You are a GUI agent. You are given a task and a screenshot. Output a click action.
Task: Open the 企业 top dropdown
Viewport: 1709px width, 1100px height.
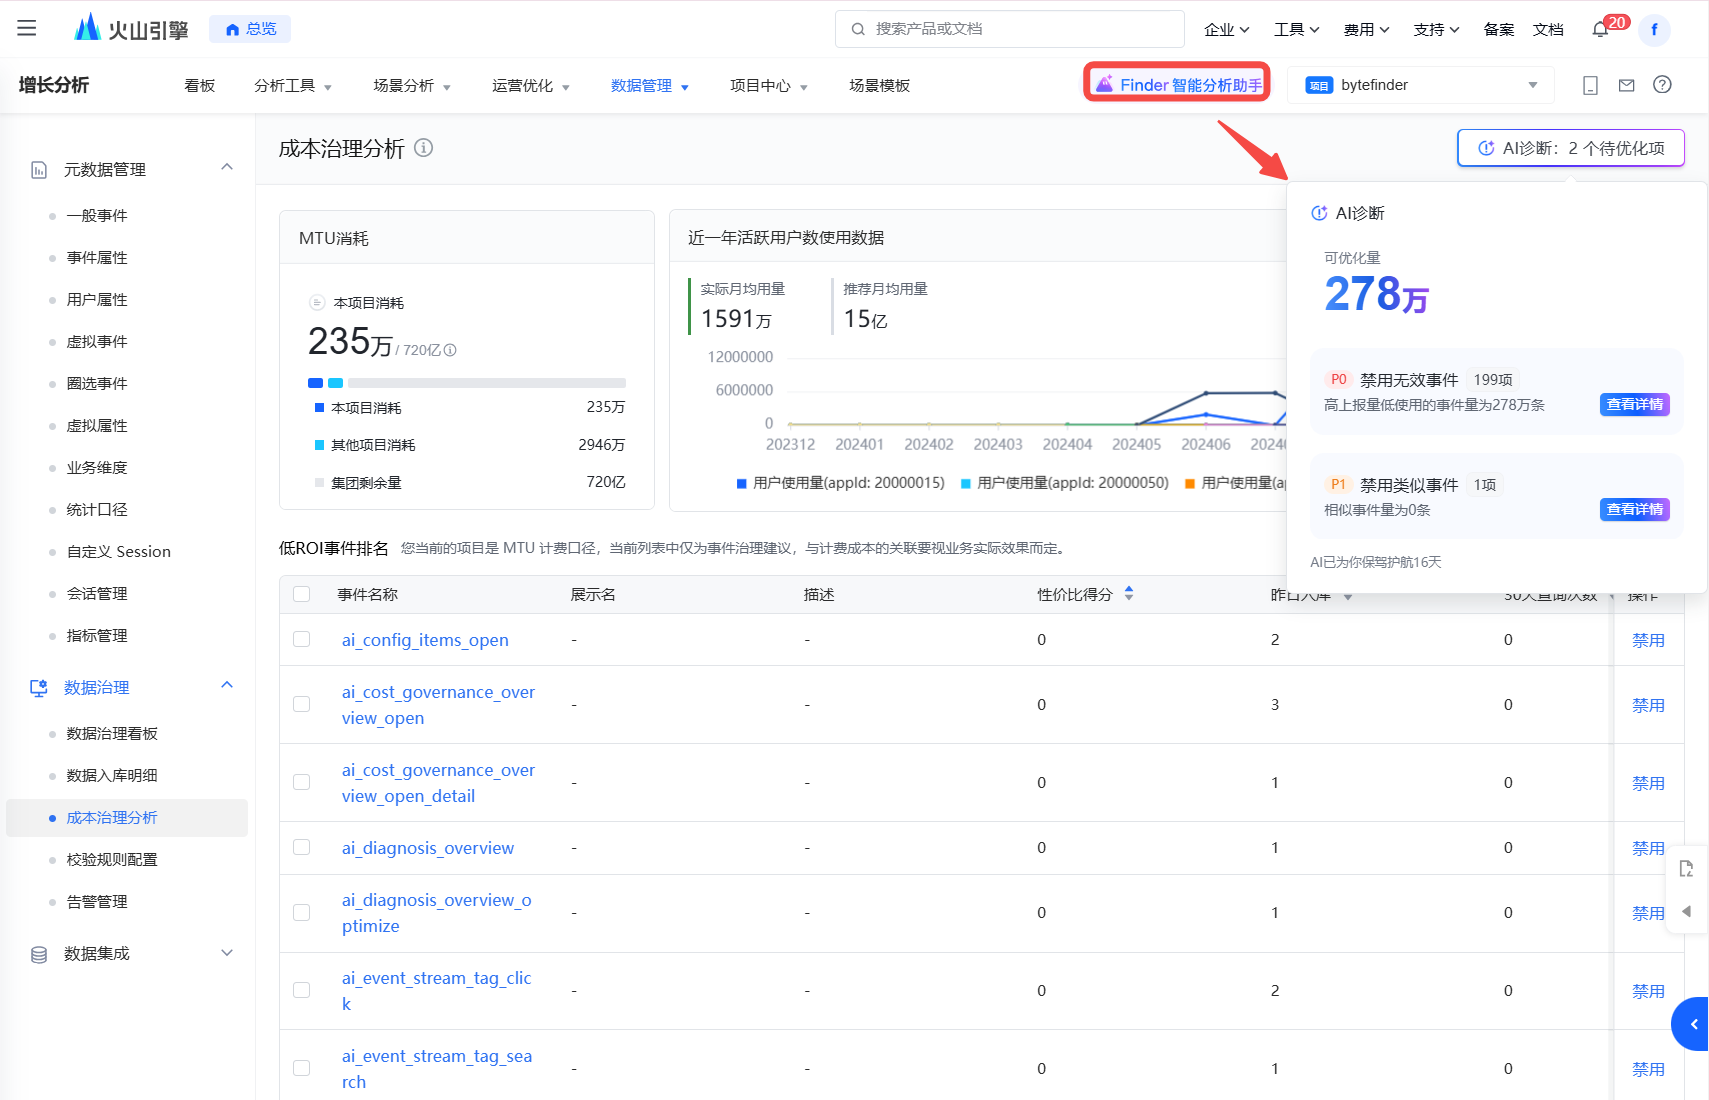click(1227, 30)
